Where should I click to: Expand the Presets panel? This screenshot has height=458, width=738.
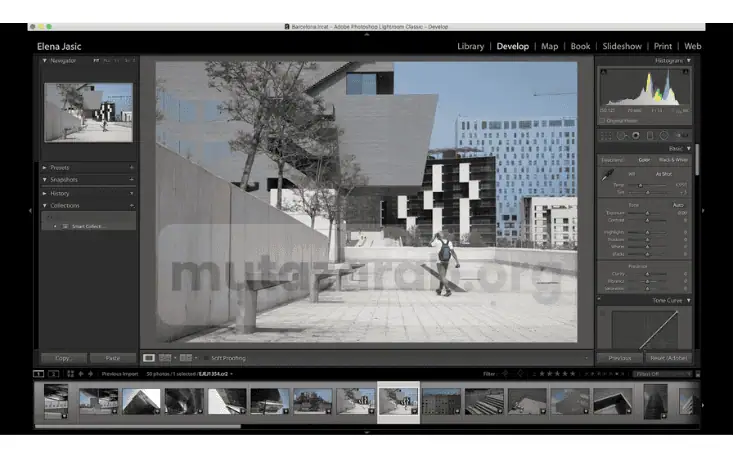click(61, 167)
